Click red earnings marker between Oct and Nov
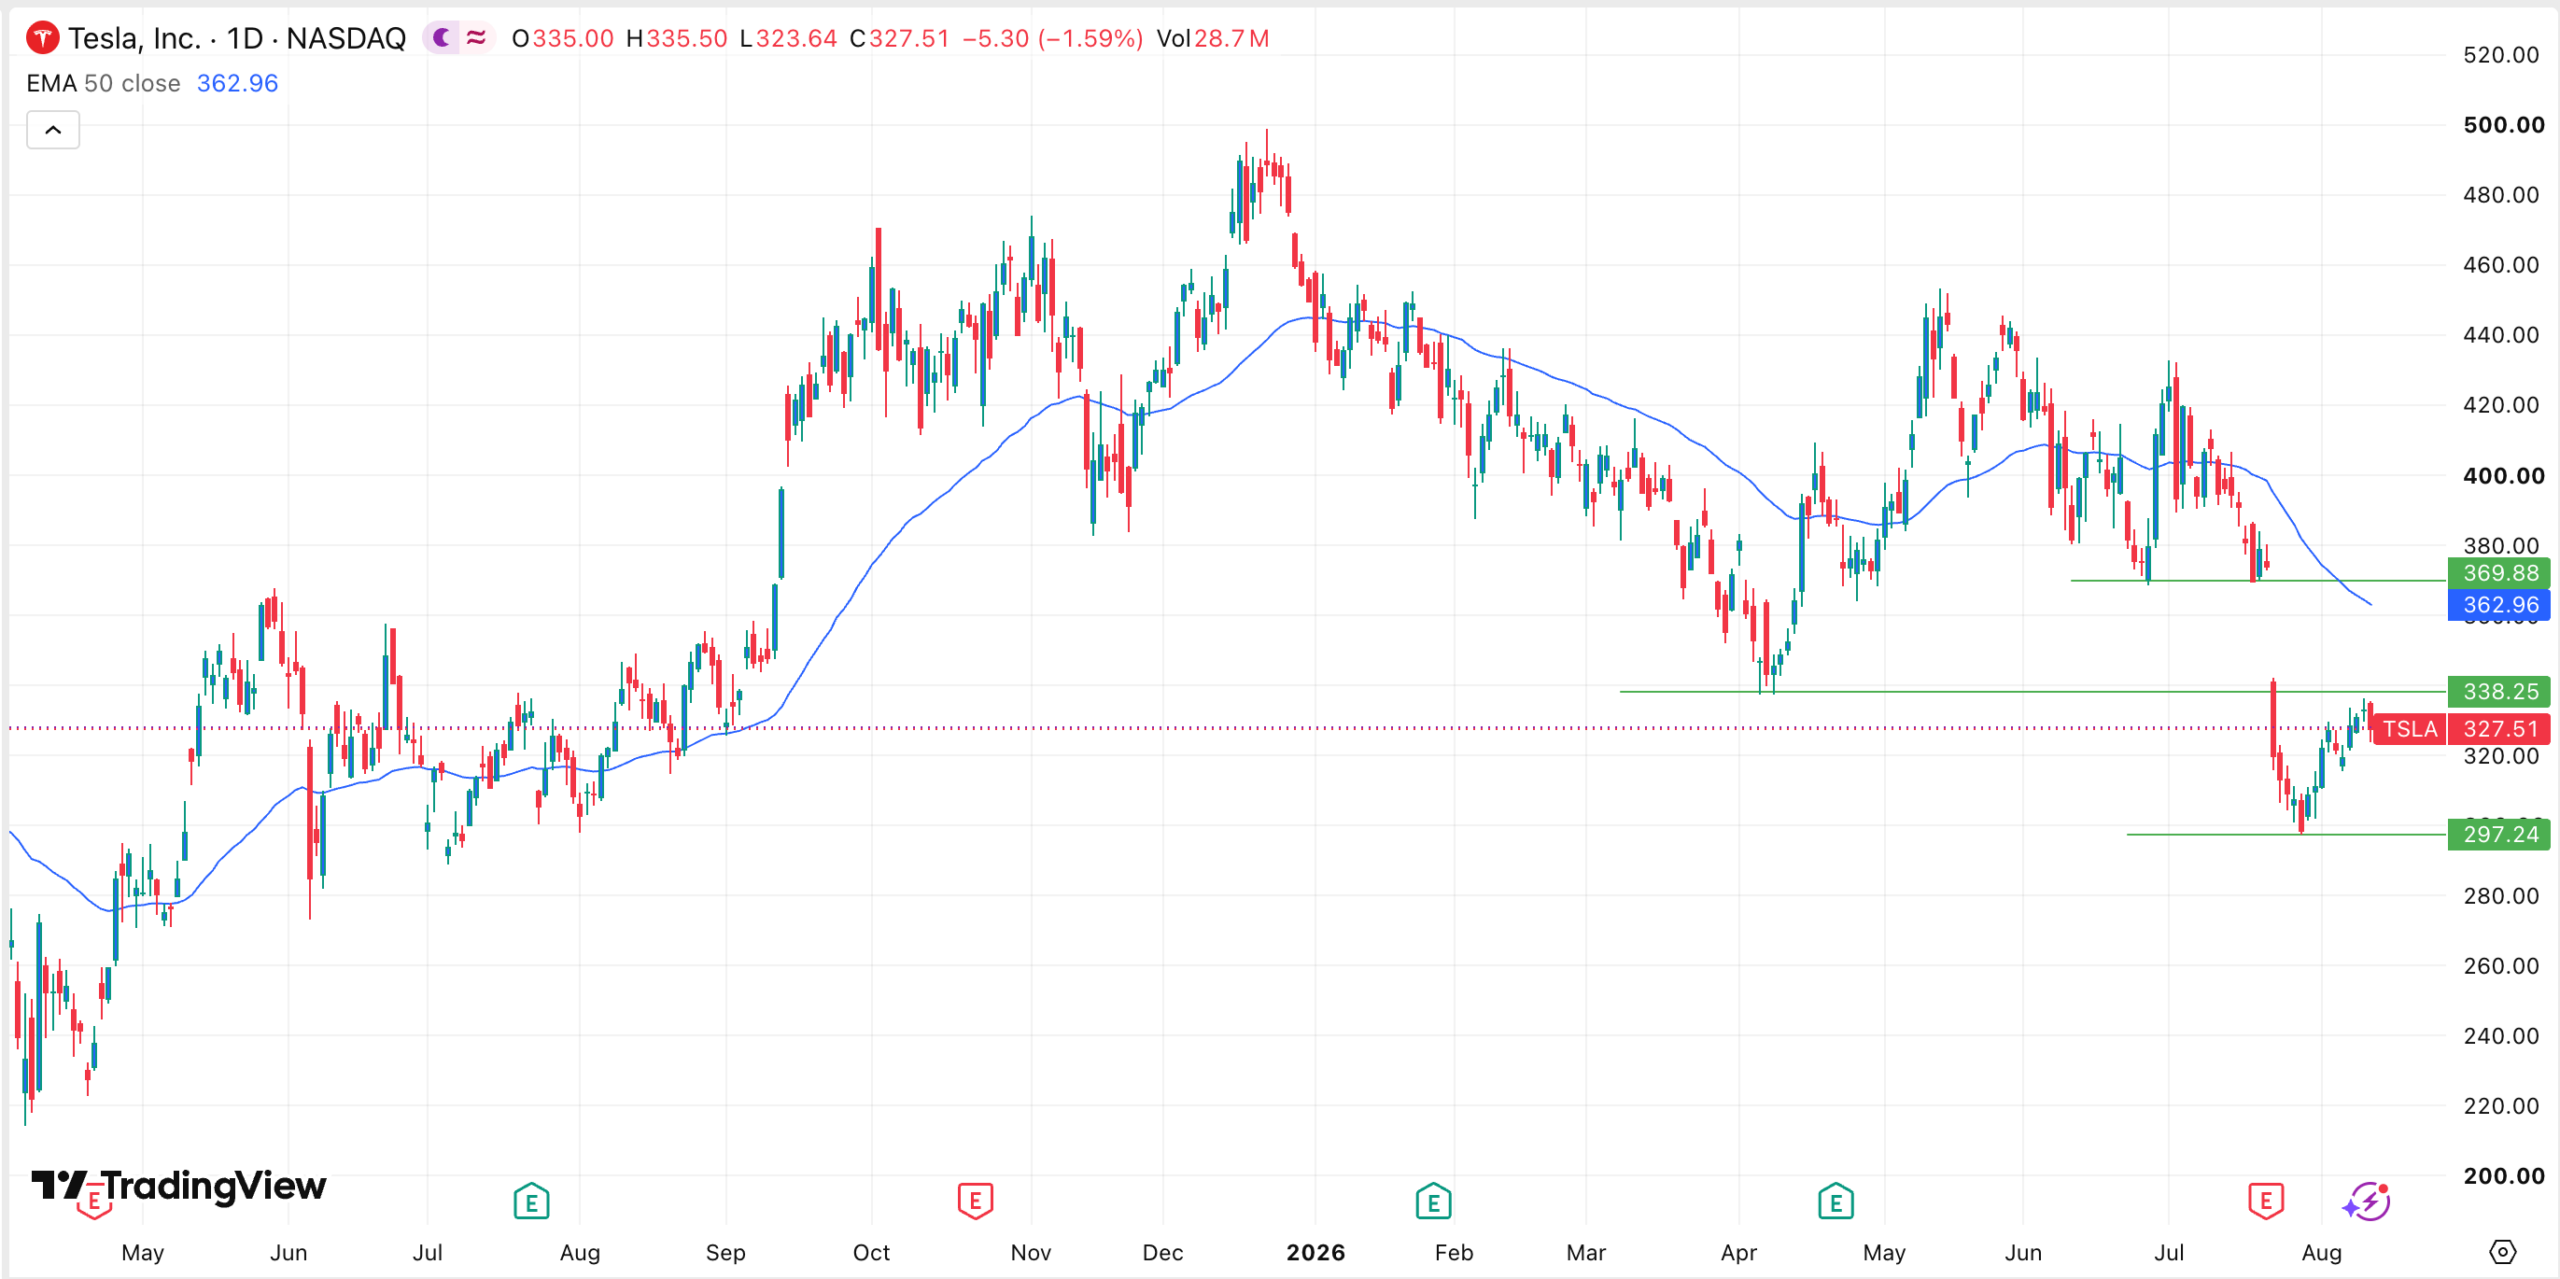Image resolution: width=2560 pixels, height=1279 pixels. tap(975, 1201)
